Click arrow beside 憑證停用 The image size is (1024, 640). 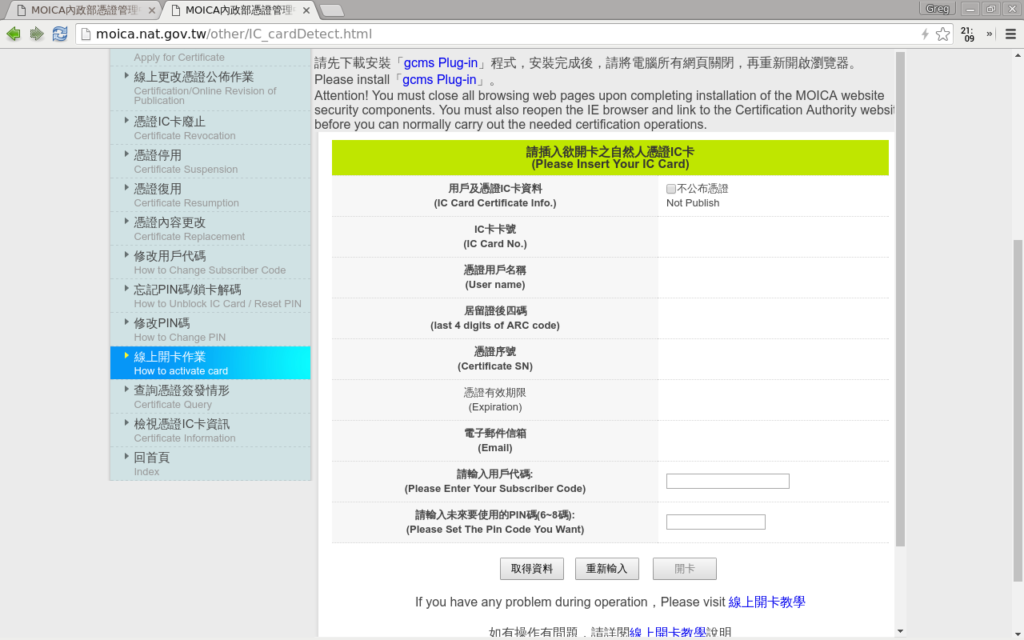coord(126,154)
